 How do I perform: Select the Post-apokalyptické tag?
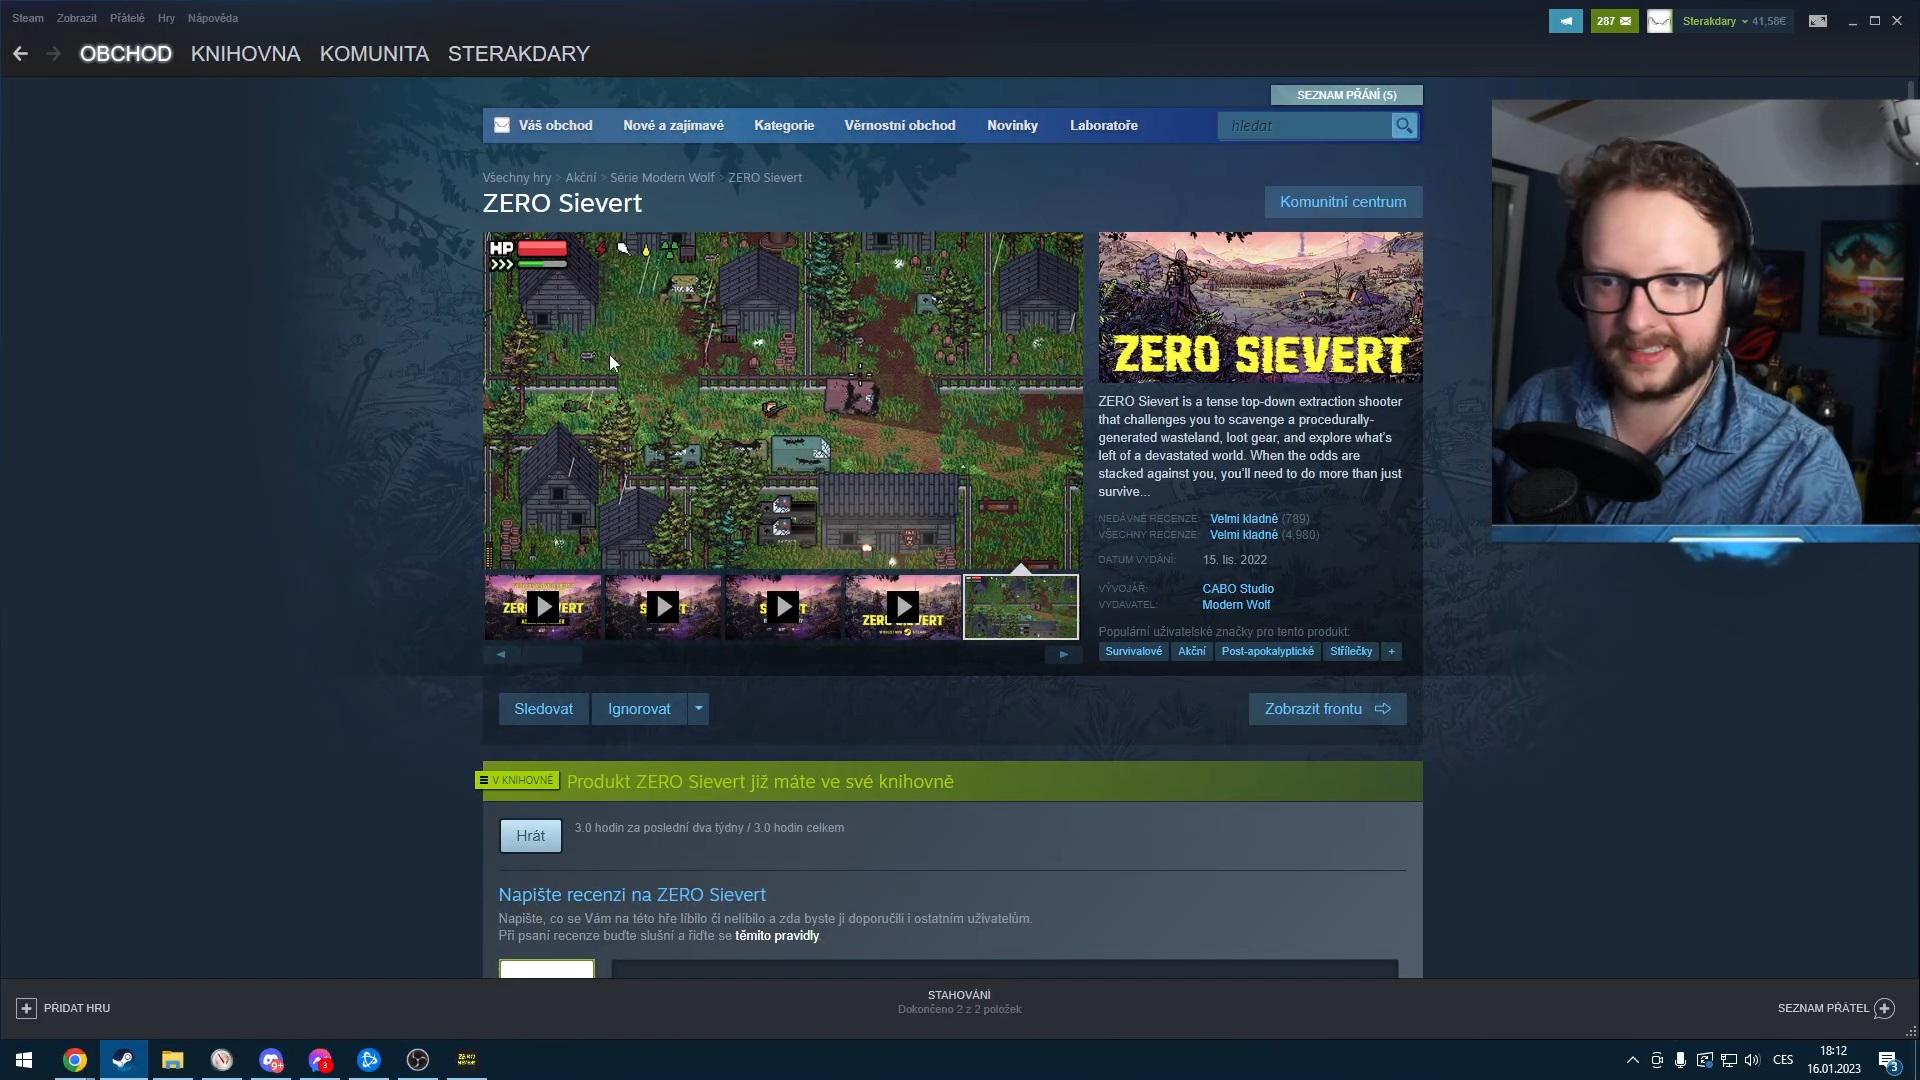point(1267,652)
